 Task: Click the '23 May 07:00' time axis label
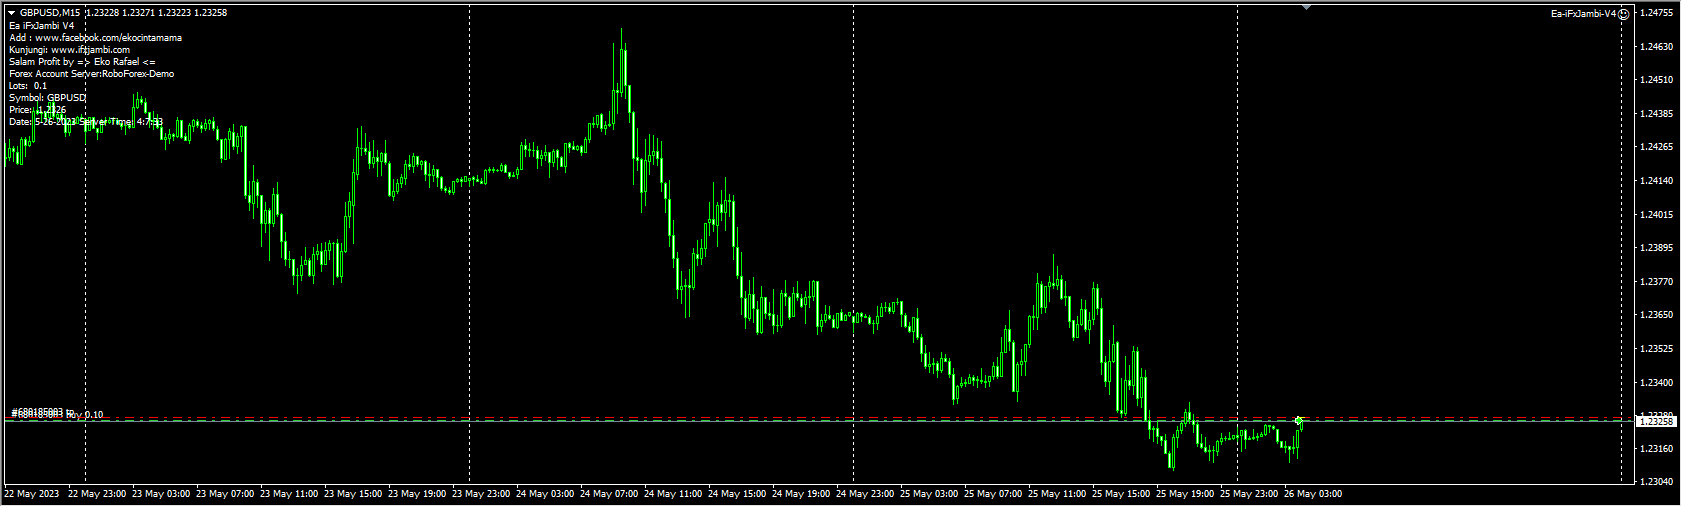point(225,494)
